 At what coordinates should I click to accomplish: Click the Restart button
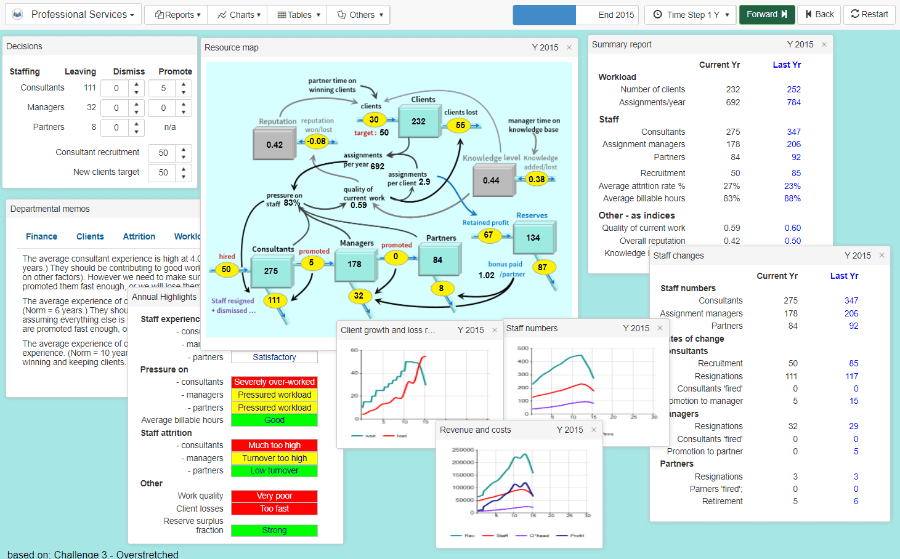click(868, 15)
